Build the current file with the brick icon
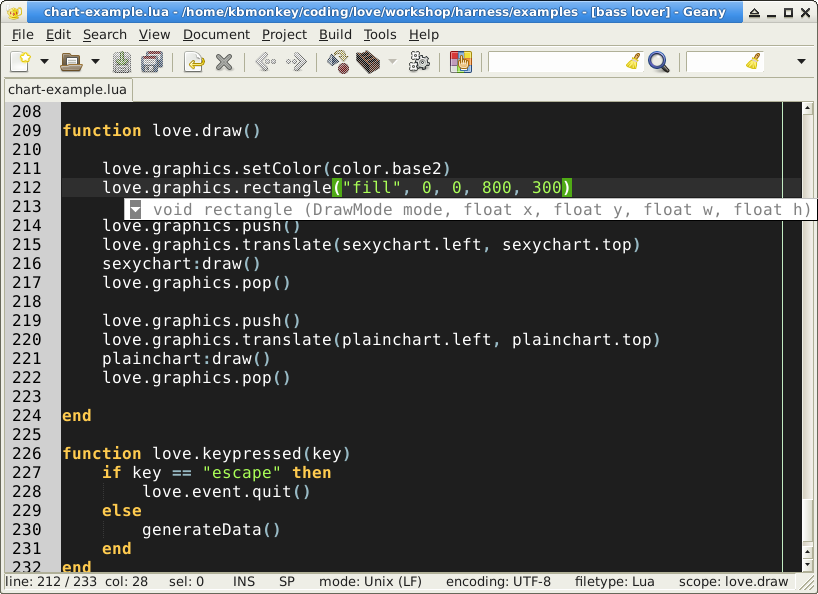 tap(368, 62)
